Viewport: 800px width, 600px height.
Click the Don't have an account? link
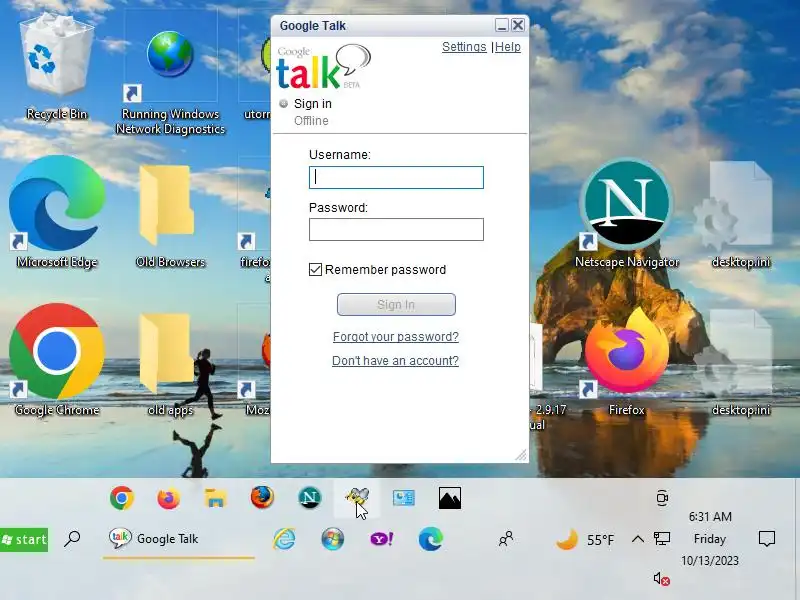[x=395, y=361]
